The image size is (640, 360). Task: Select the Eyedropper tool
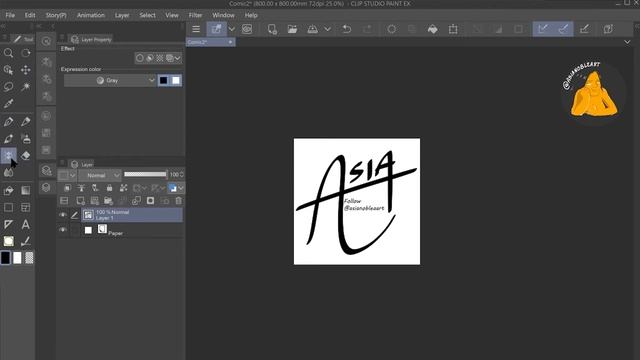(8, 103)
